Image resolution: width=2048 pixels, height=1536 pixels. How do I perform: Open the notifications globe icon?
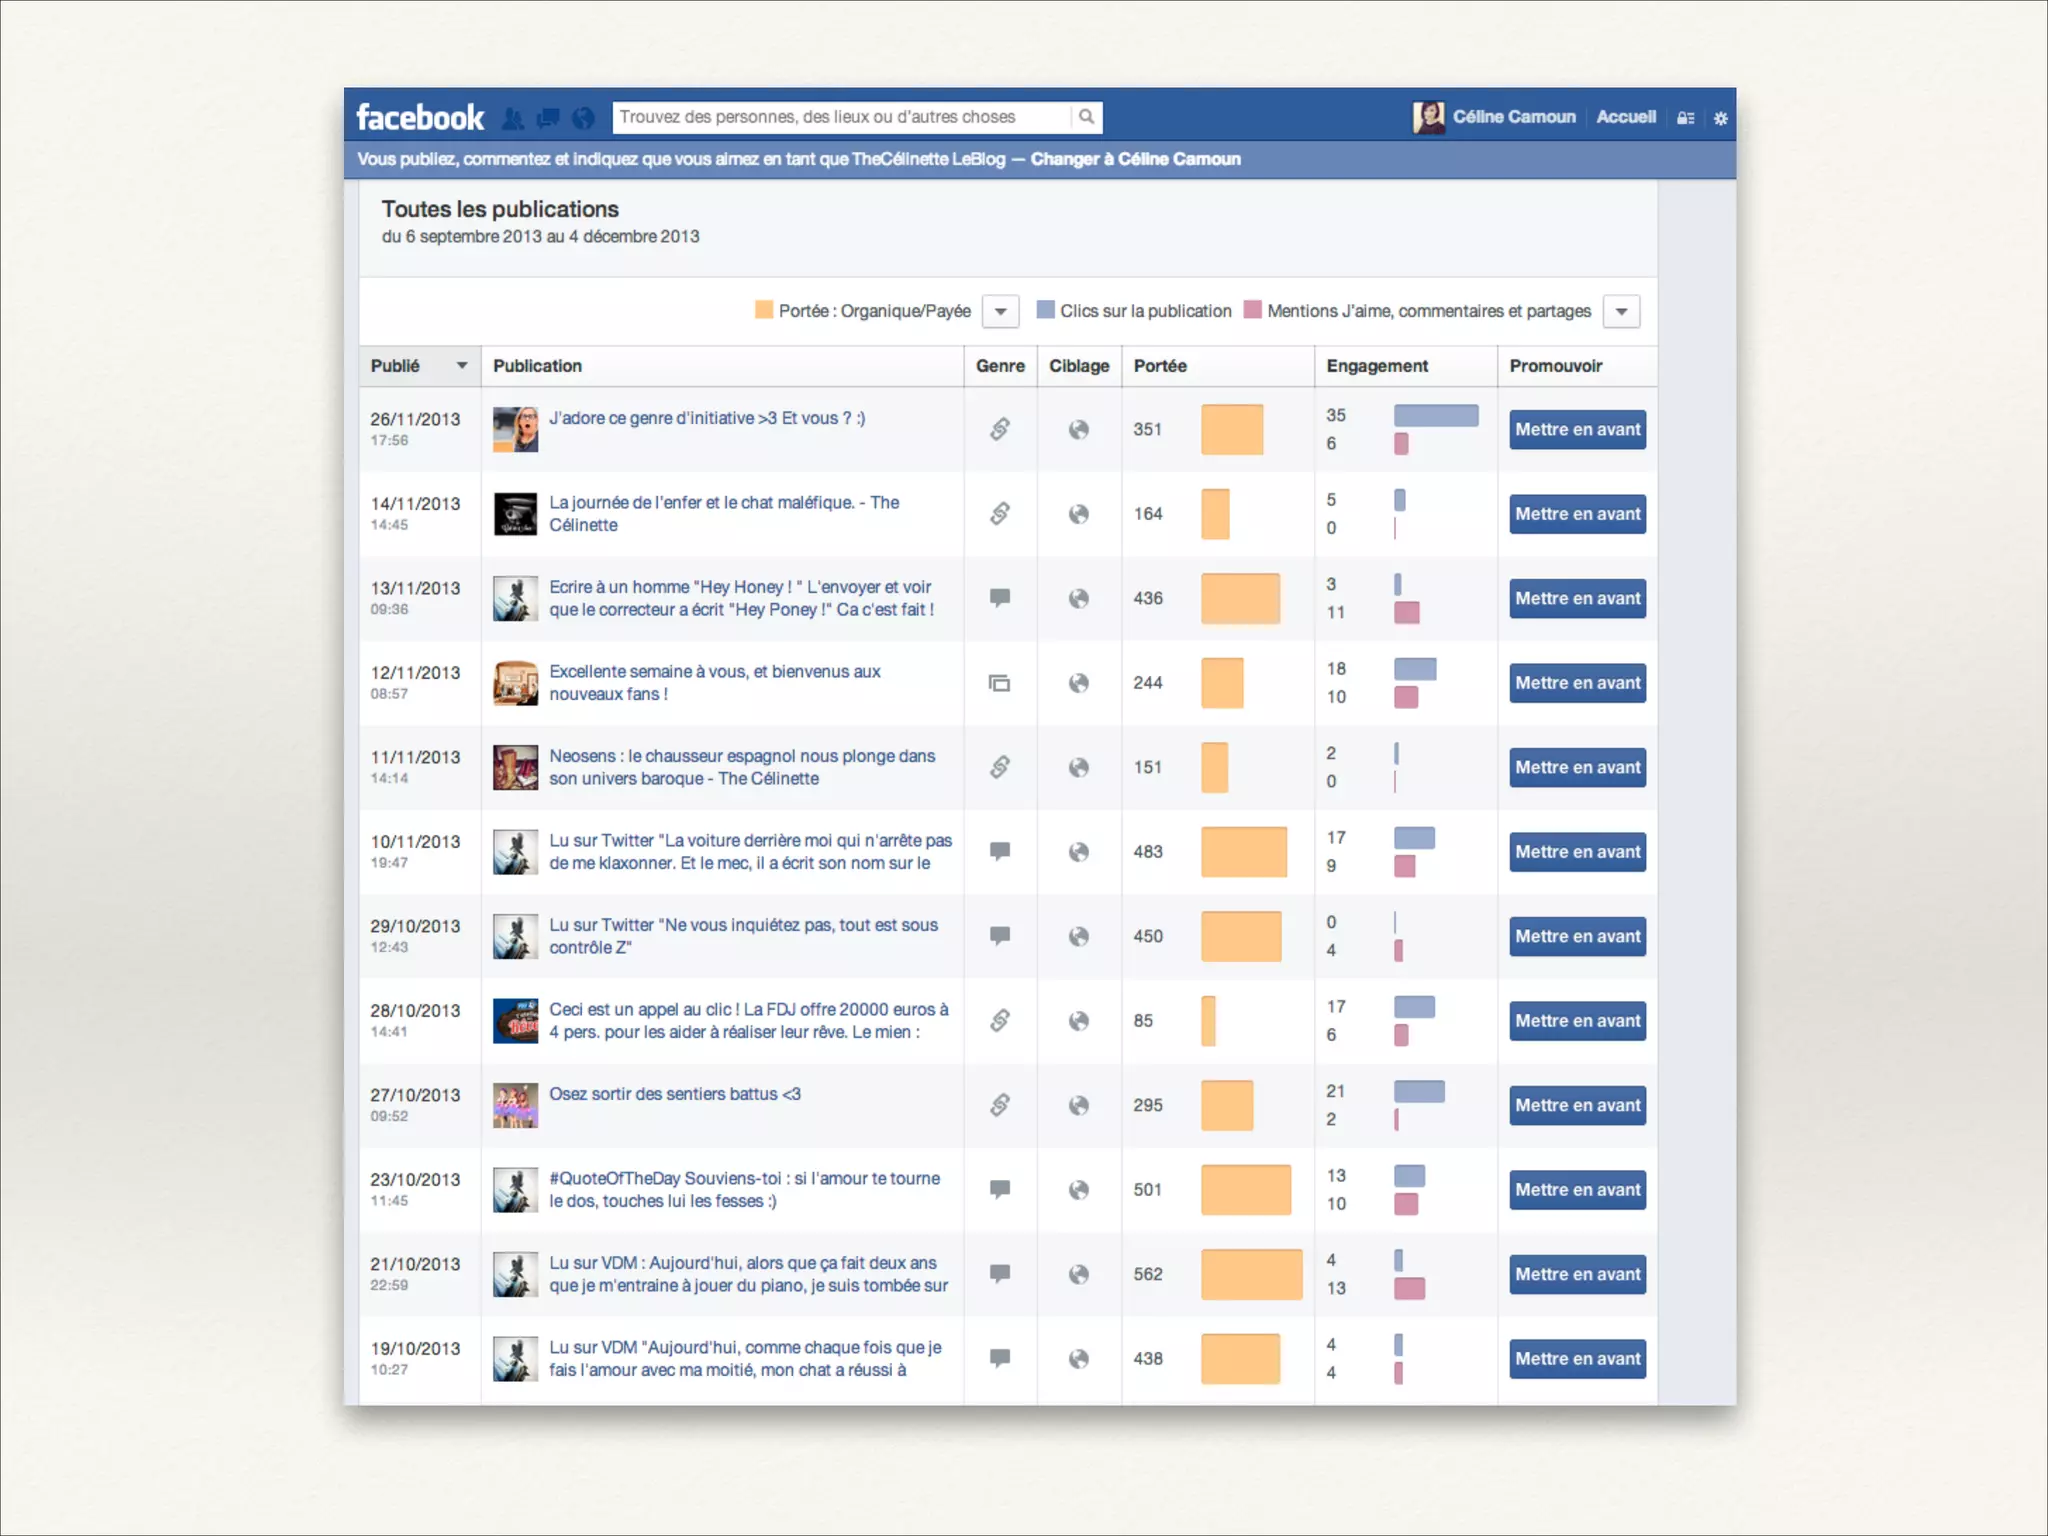point(583,119)
